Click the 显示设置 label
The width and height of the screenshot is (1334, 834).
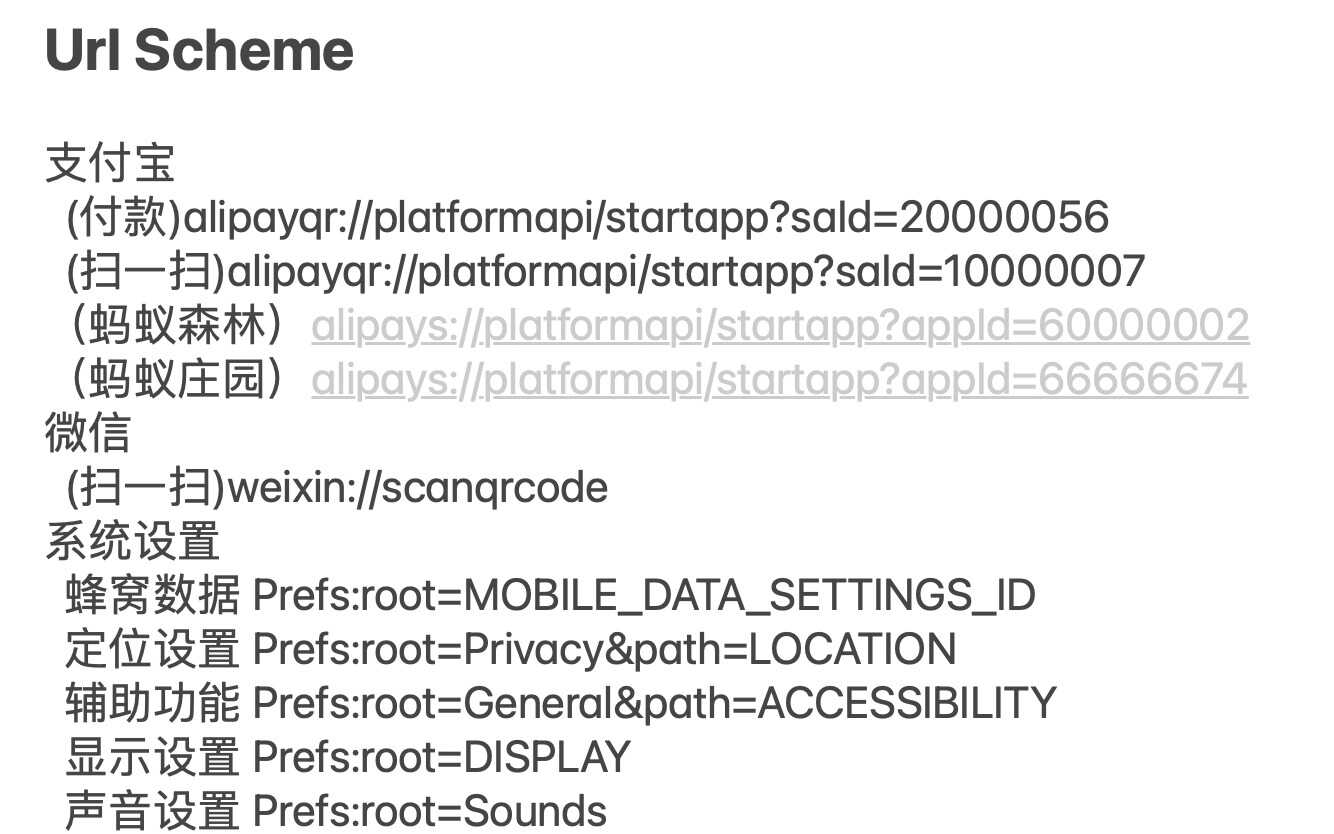pos(152,758)
